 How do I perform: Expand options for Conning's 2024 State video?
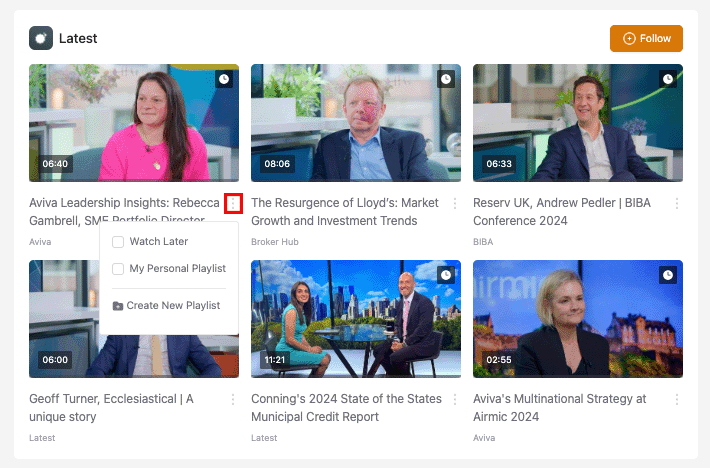(x=455, y=399)
